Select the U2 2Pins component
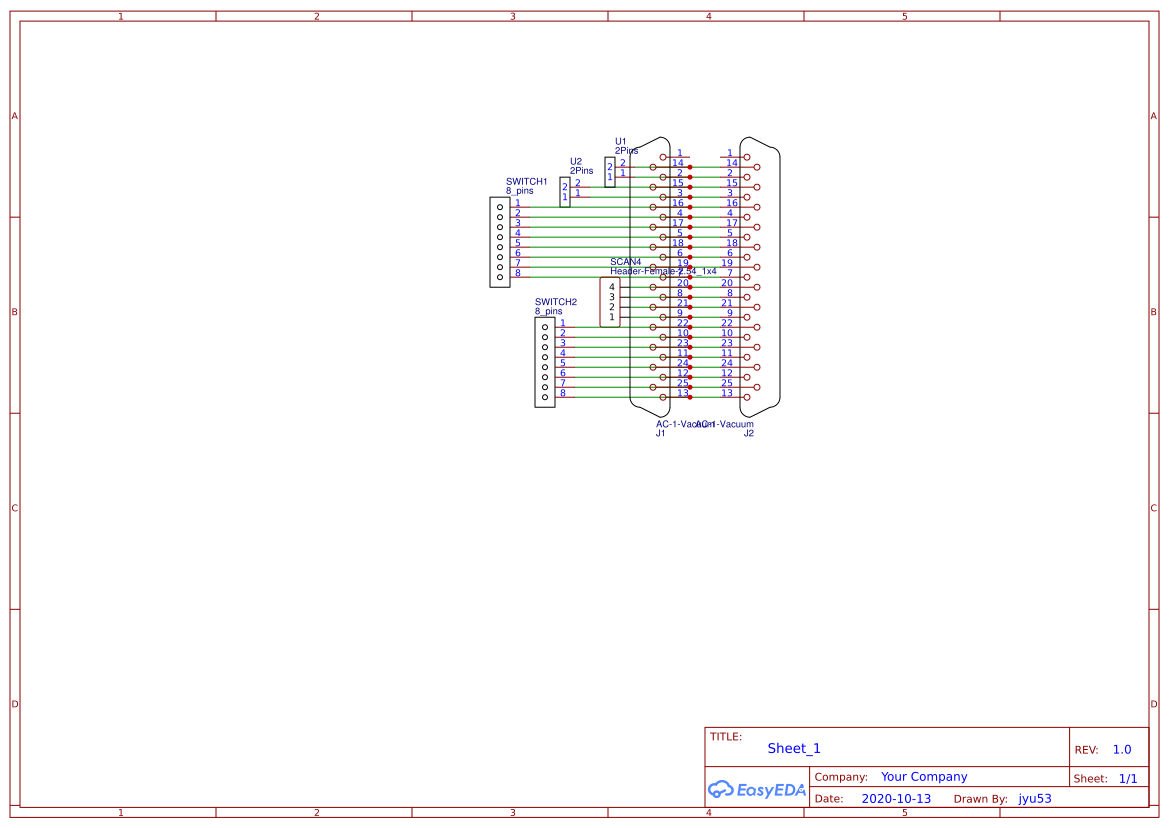 pyautogui.click(x=565, y=191)
